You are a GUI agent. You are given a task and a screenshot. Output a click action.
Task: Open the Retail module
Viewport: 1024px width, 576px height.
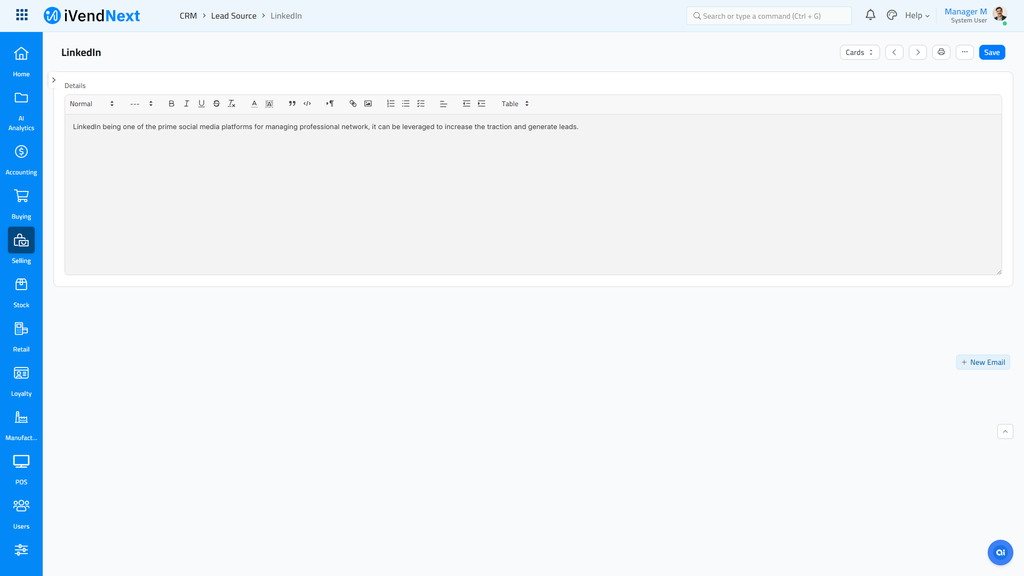pyautogui.click(x=21, y=336)
